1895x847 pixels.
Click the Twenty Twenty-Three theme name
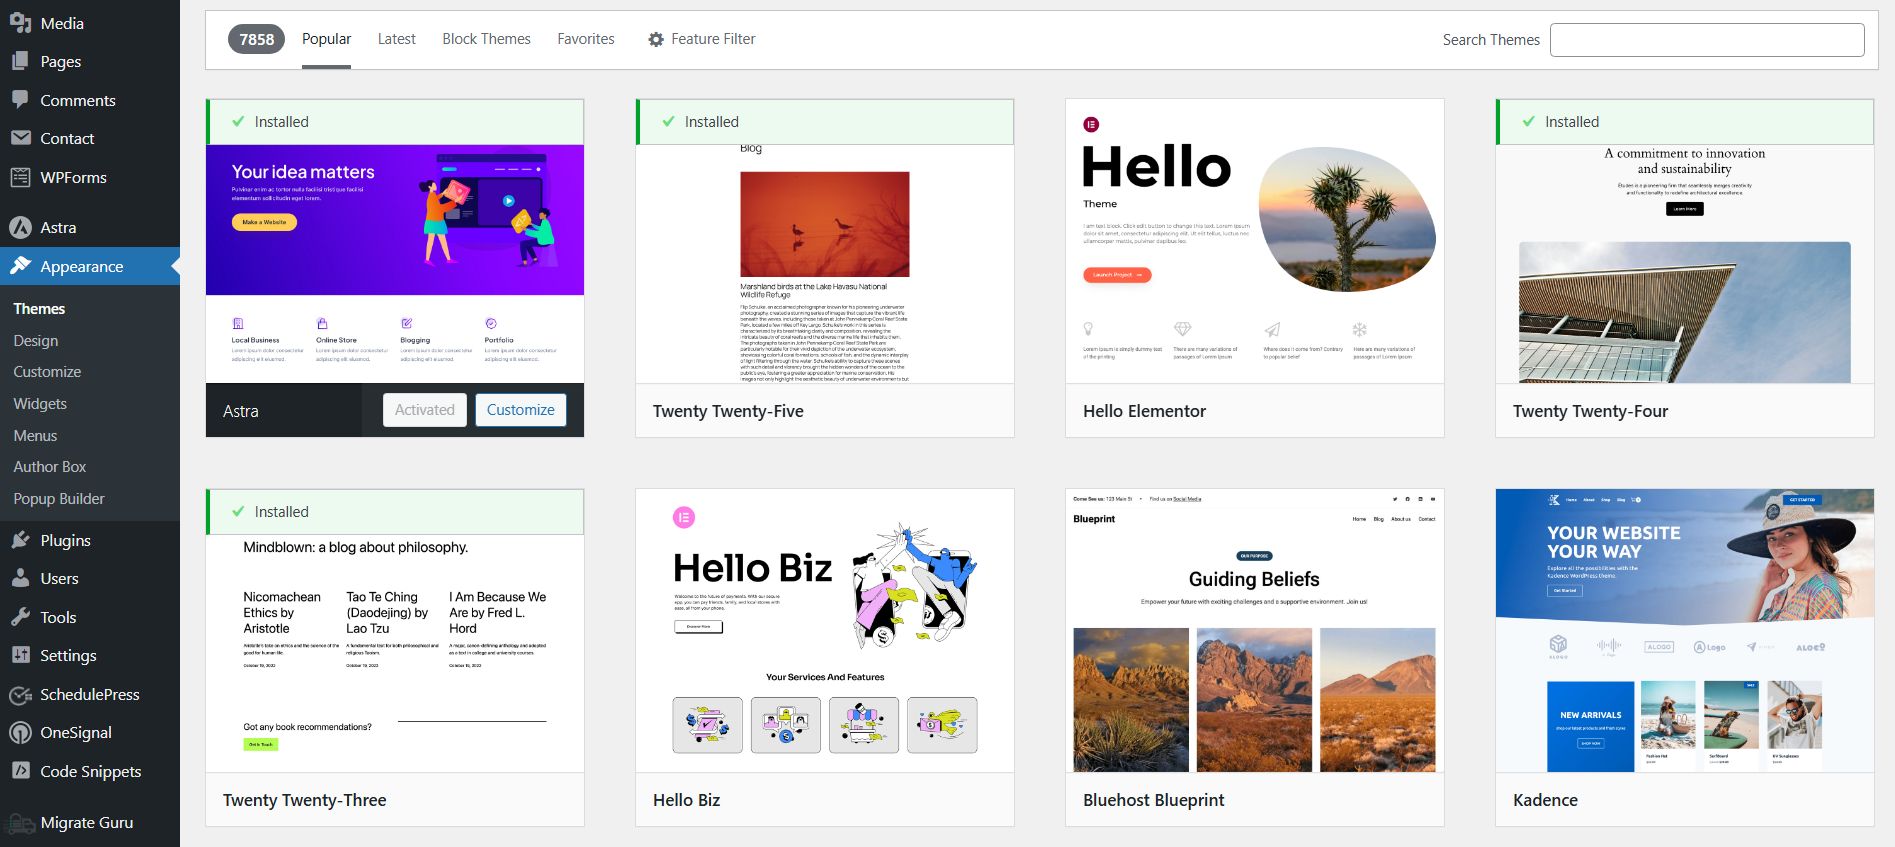coord(304,800)
